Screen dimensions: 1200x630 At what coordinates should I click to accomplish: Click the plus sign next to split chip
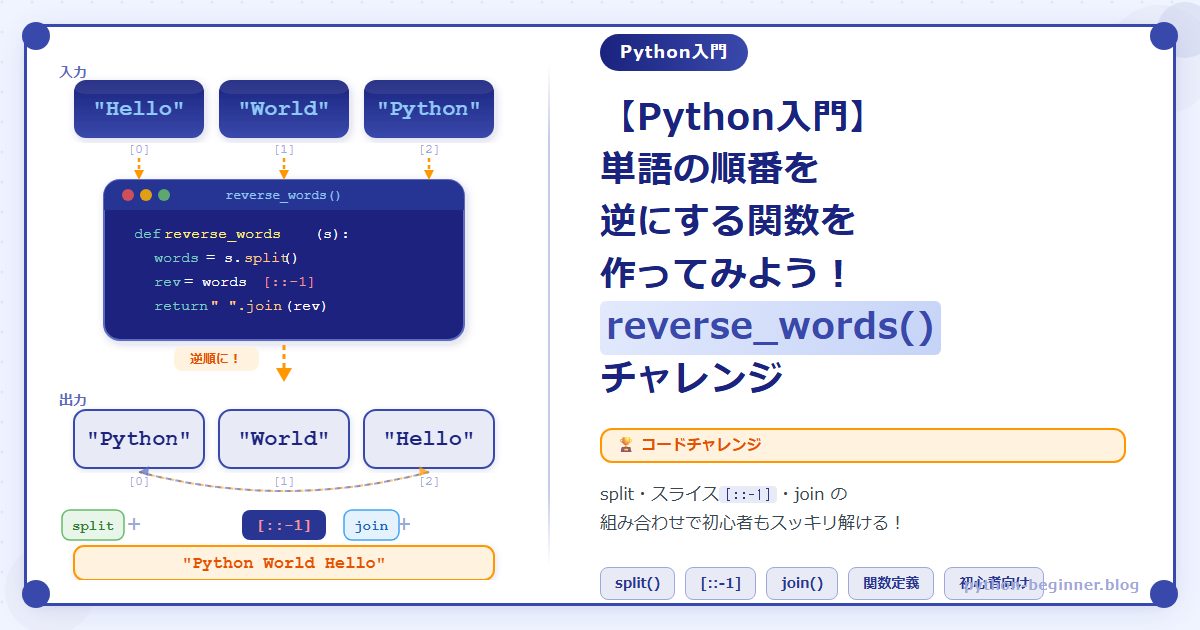(x=134, y=524)
